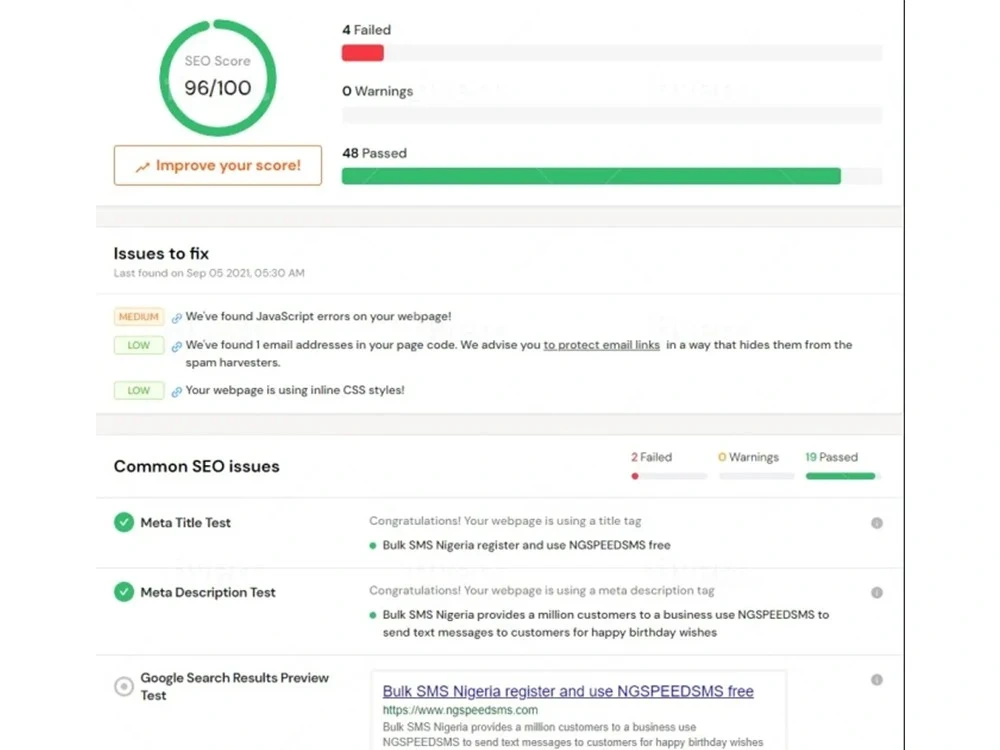
Task: Click the red 4 Failed progress bar
Action: coord(362,53)
